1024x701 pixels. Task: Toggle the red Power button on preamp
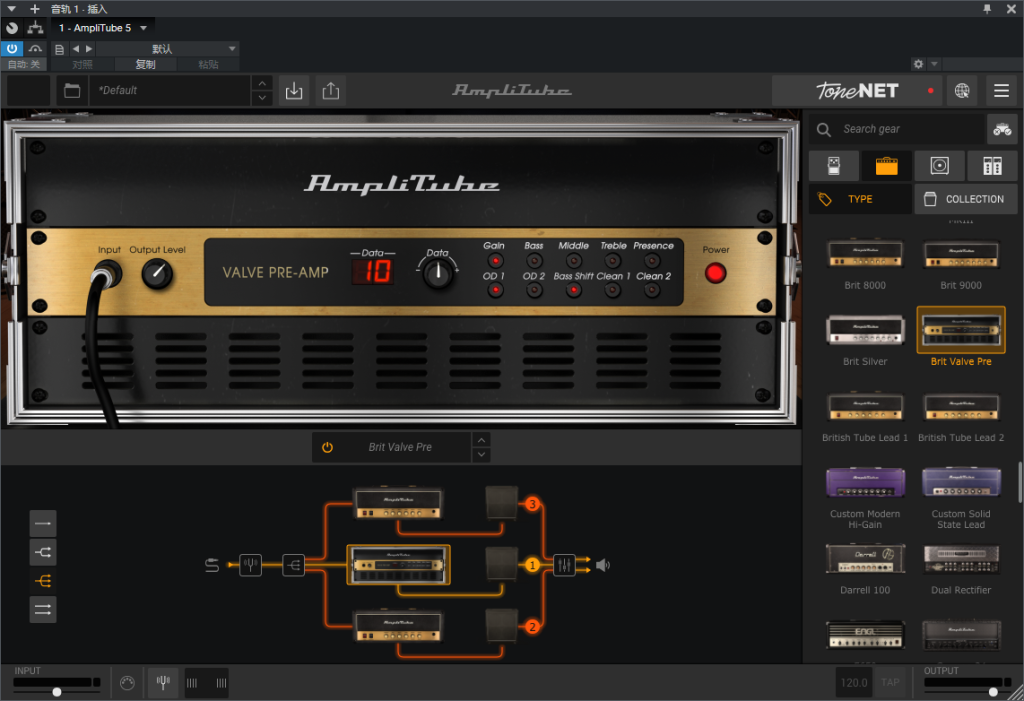[x=716, y=273]
